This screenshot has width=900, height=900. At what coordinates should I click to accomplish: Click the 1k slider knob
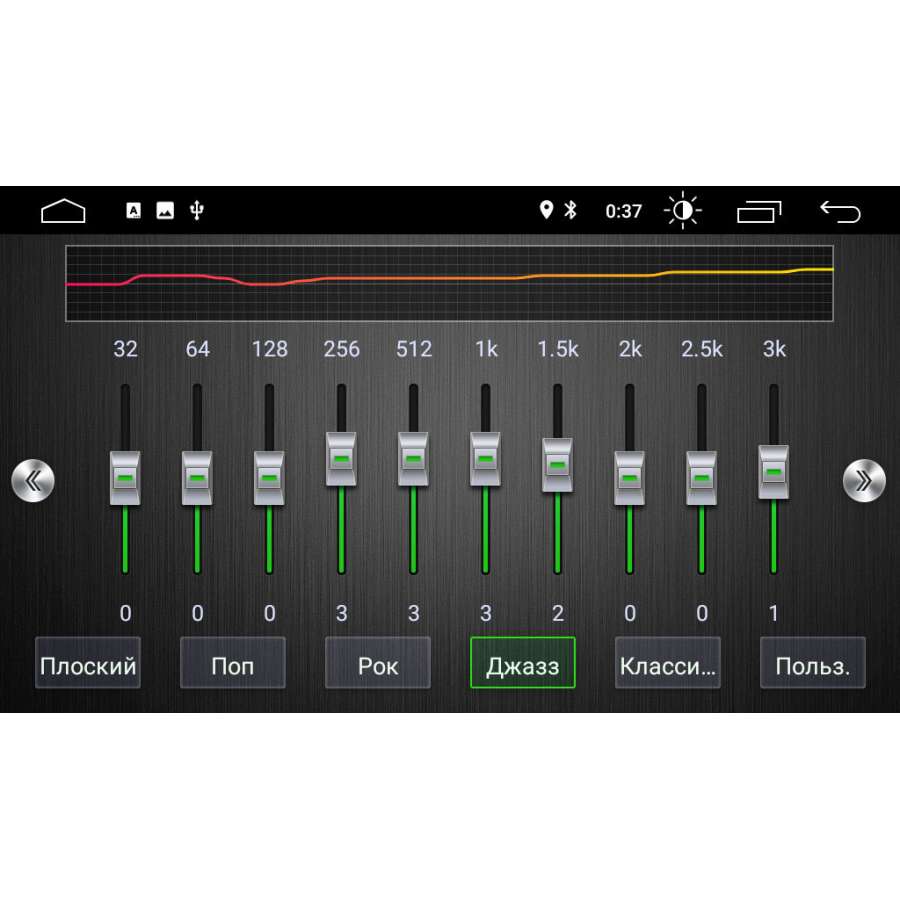(485, 459)
